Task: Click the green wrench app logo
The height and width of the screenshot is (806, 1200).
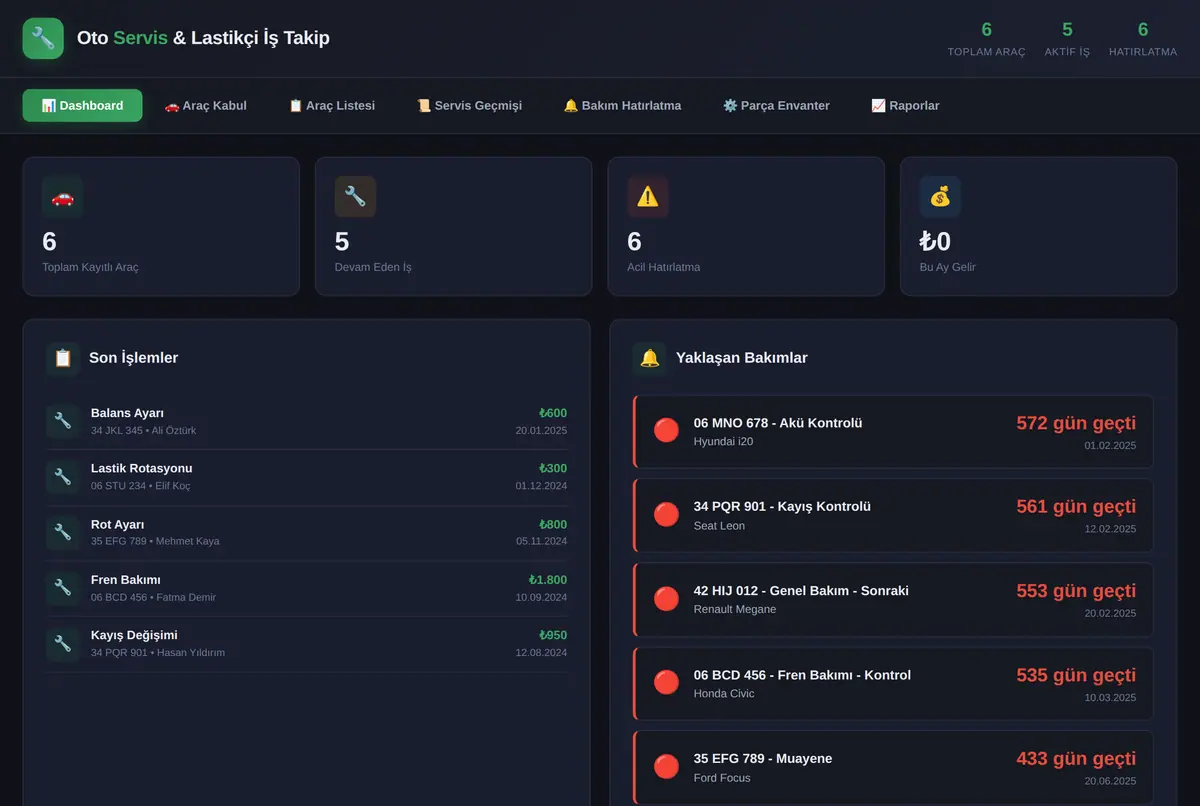Action: click(x=43, y=38)
